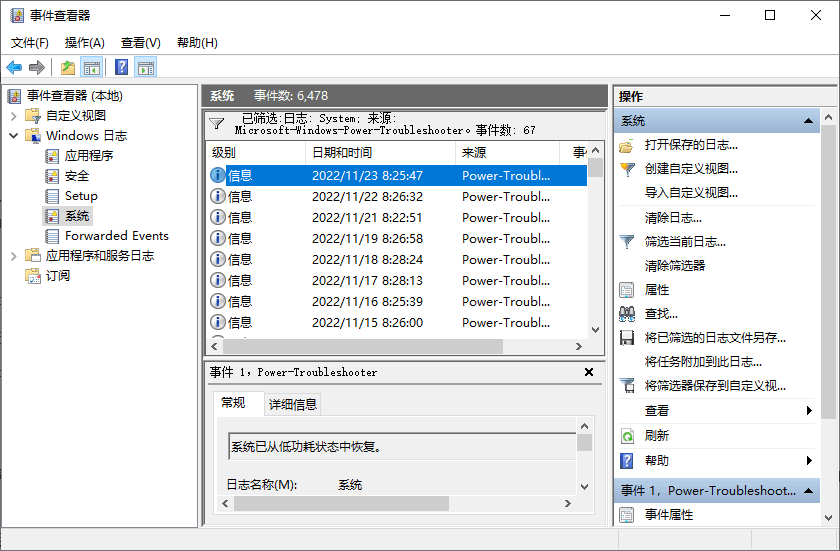Sort by the 日期和时间 column header
Viewport: 840px width, 551px height.
click(380, 153)
